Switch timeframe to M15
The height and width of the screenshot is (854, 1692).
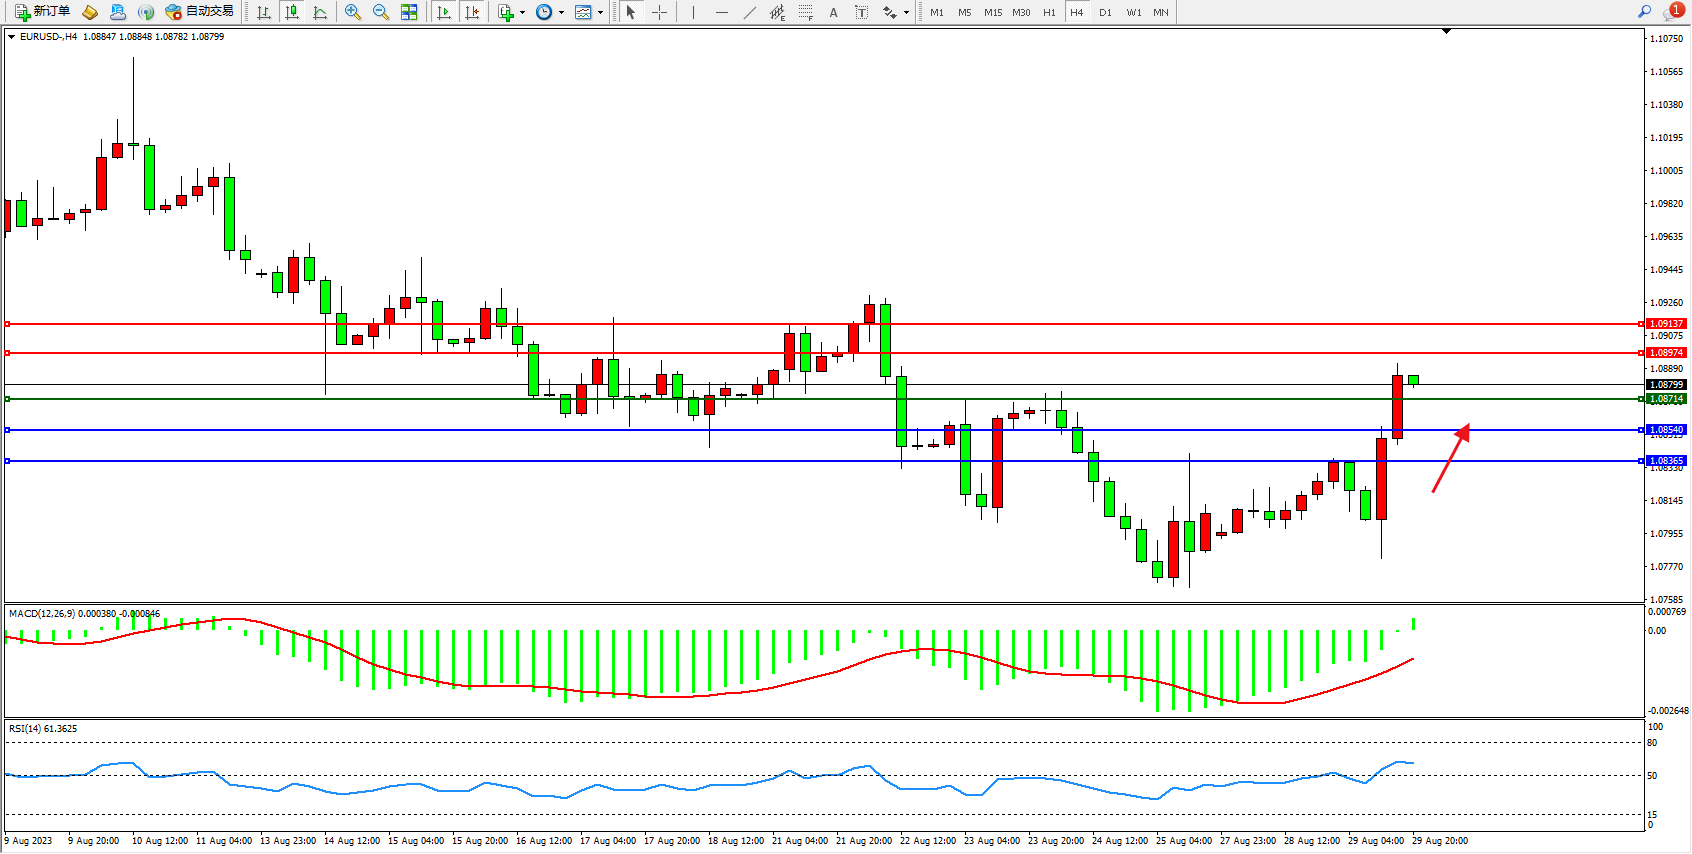coord(992,12)
